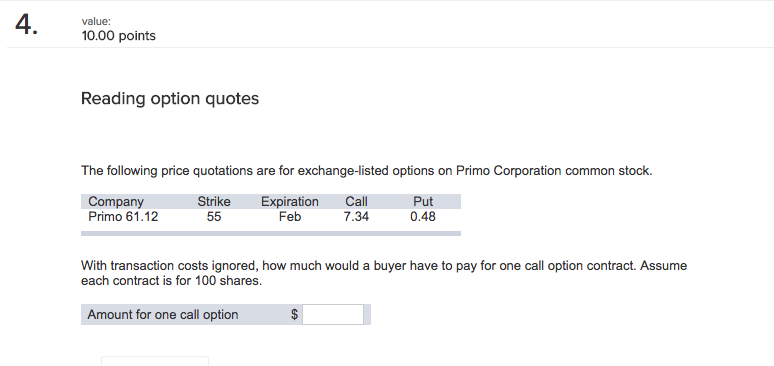Click the partially visible button below the answer
This screenshot has height=366, width=774.
tap(155, 361)
